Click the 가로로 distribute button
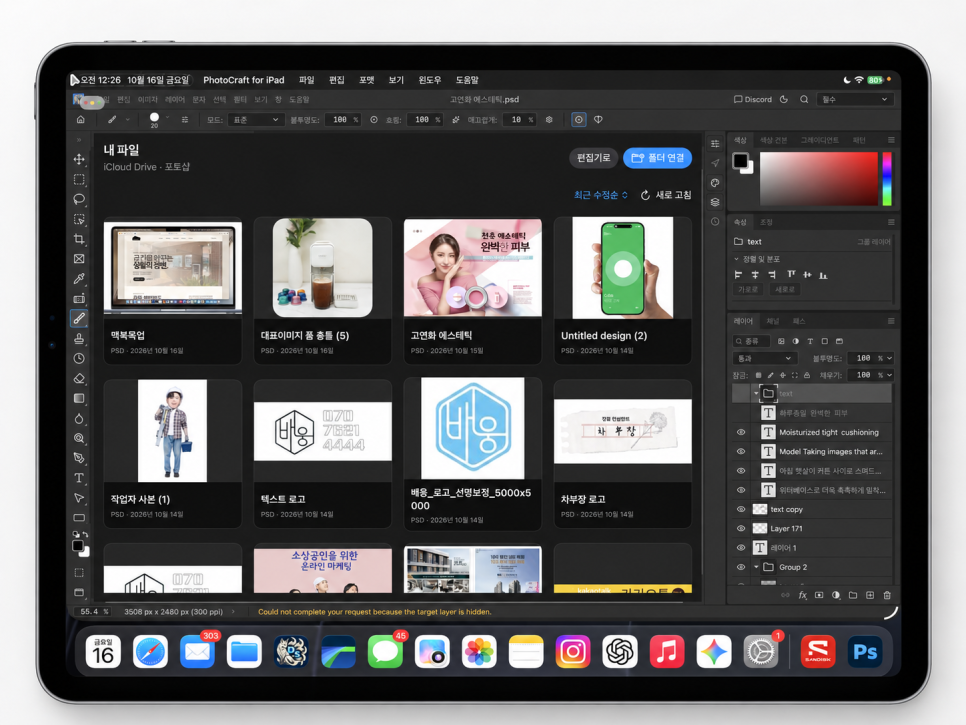Image resolution: width=966 pixels, height=725 pixels. pos(748,289)
